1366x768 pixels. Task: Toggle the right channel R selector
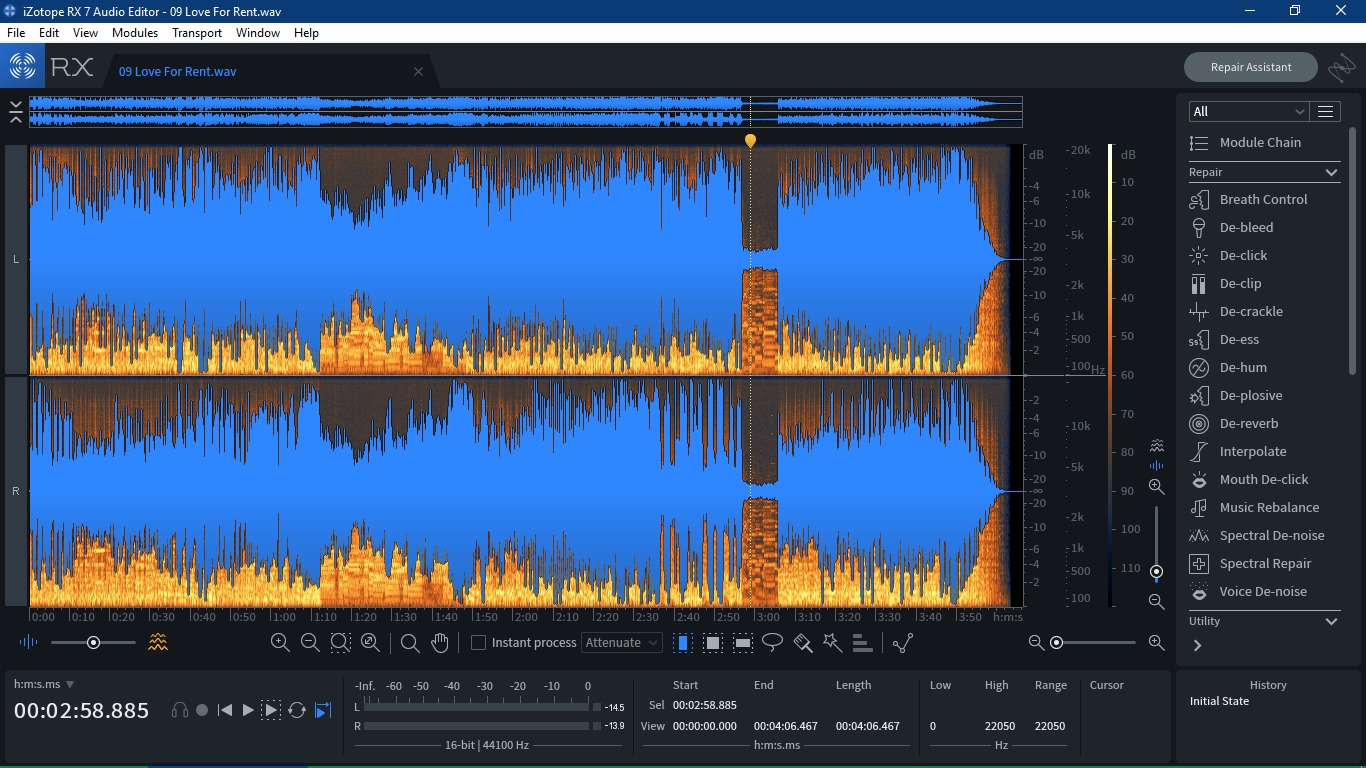click(x=15, y=491)
